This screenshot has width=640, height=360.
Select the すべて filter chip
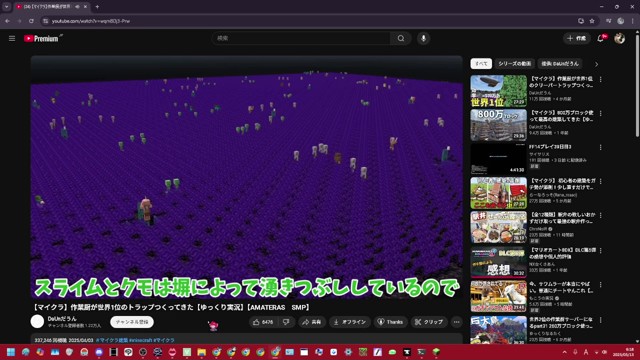[481, 64]
